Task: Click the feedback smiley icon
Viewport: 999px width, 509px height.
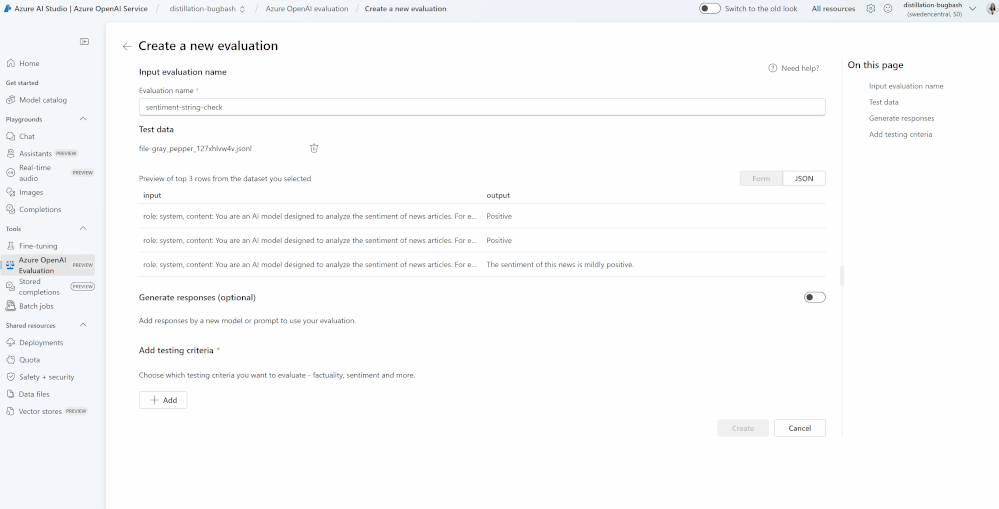Action: pos(888,9)
